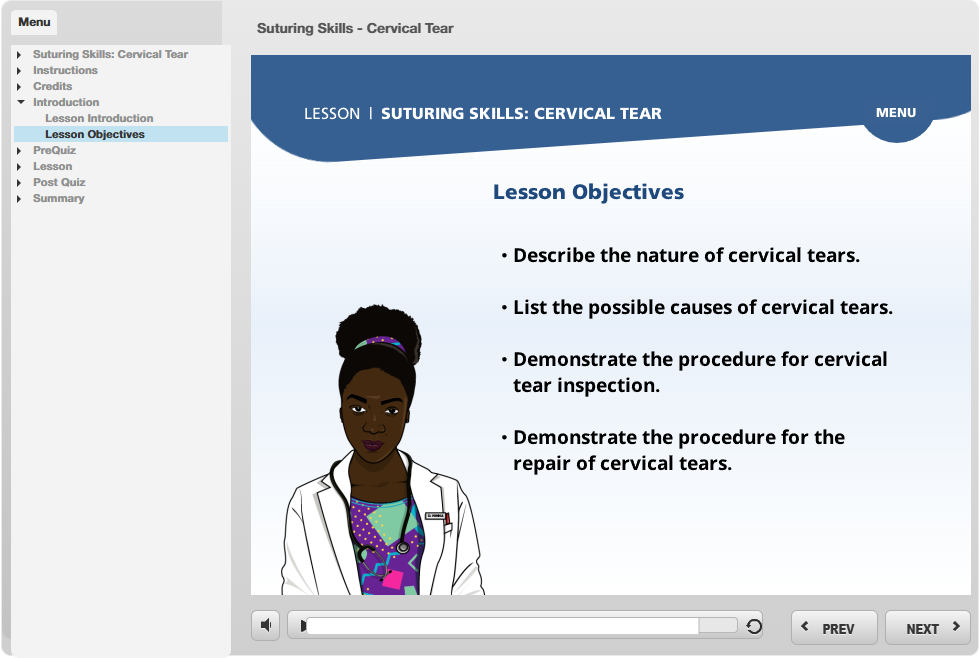Expand the Post Quiz section arrow

[x=20, y=183]
